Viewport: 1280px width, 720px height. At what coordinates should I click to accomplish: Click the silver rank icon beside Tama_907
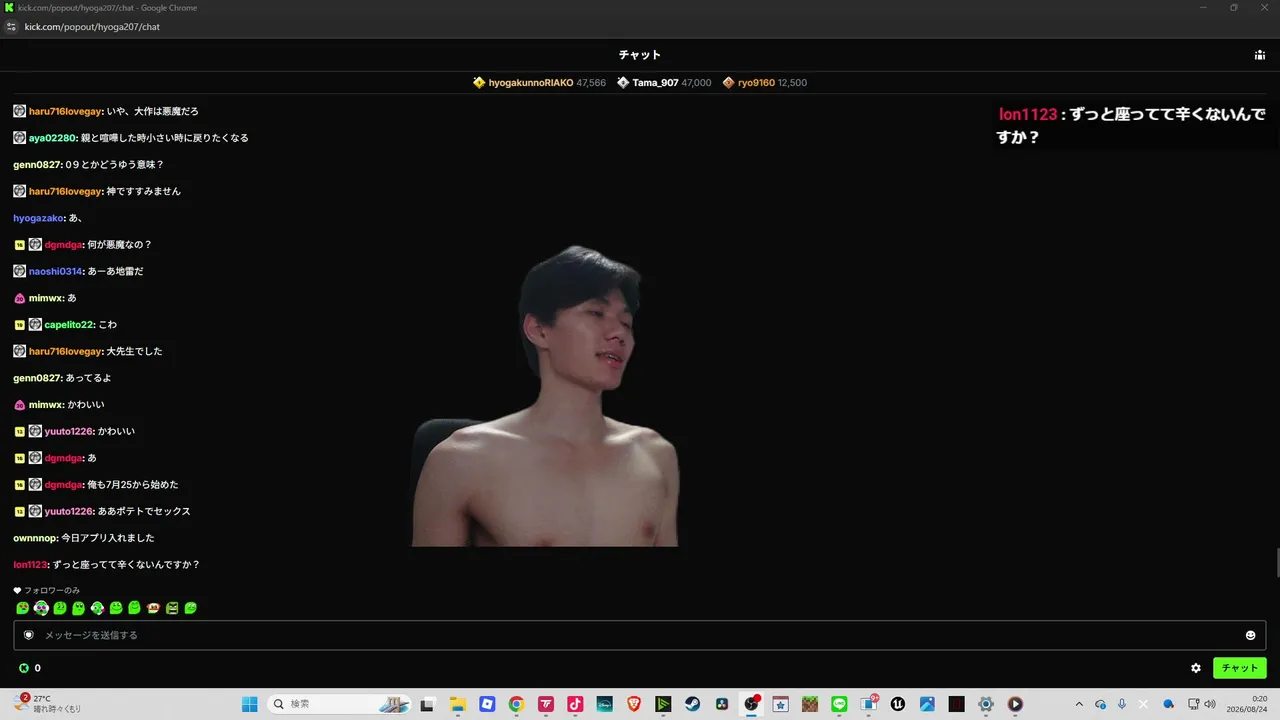point(623,83)
